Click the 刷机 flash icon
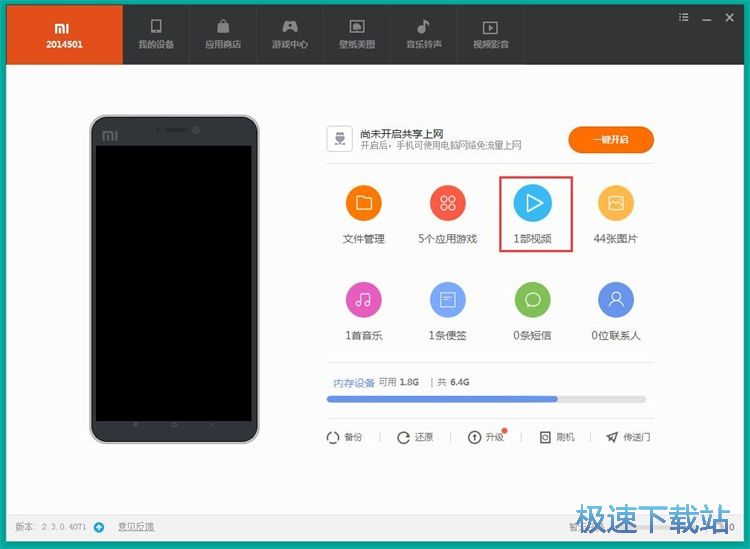 point(545,437)
